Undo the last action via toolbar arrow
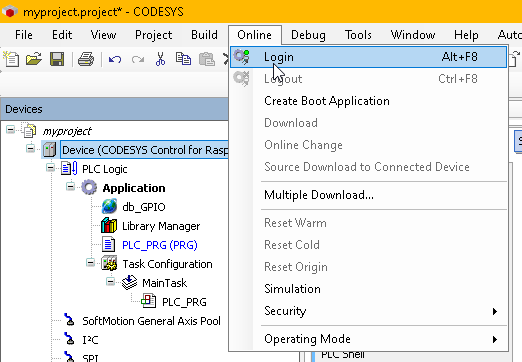This screenshot has height=362, width=522. point(115,60)
